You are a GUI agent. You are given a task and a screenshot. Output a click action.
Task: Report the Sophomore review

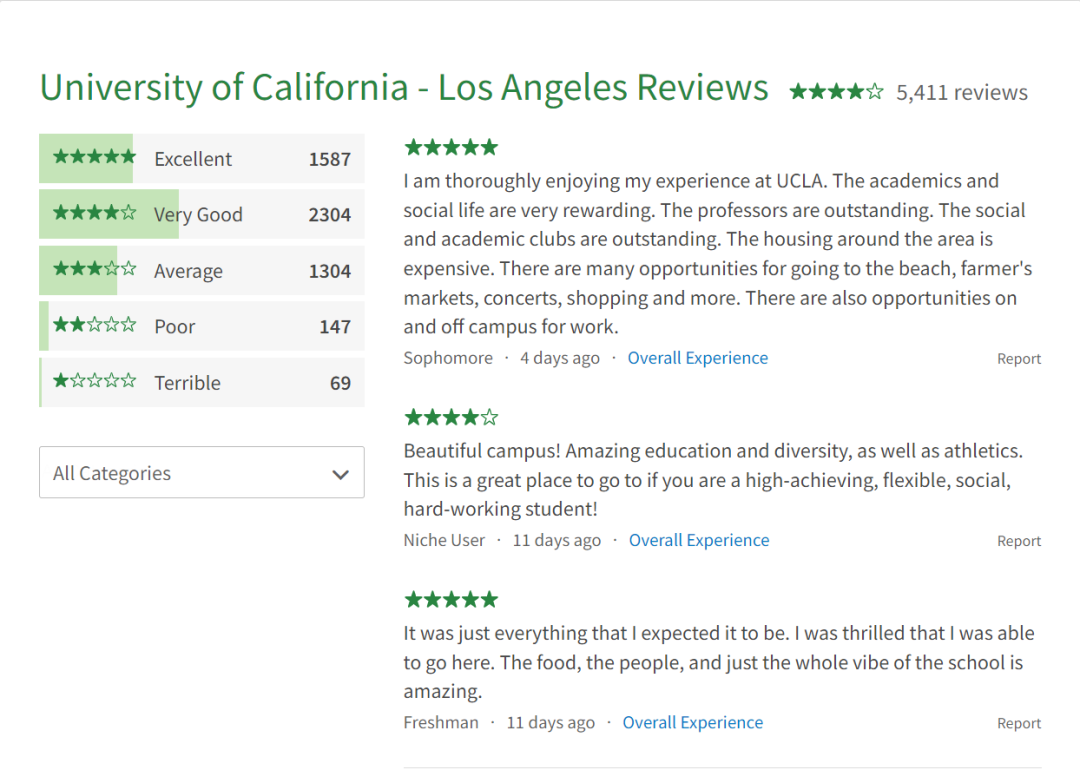pyautogui.click(x=1018, y=359)
